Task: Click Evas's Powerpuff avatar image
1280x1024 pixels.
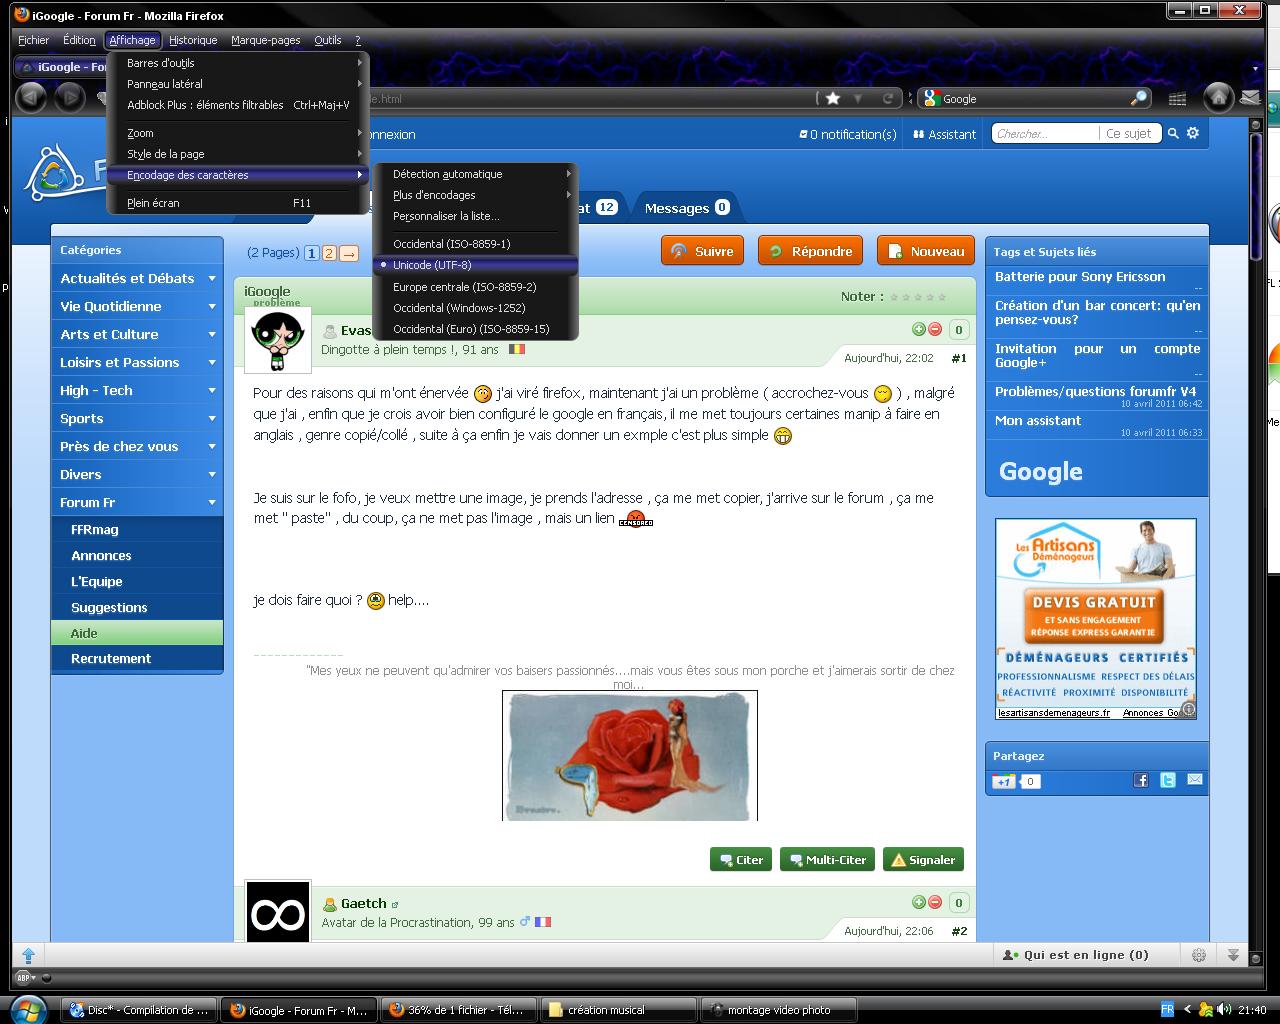Action: 277,340
